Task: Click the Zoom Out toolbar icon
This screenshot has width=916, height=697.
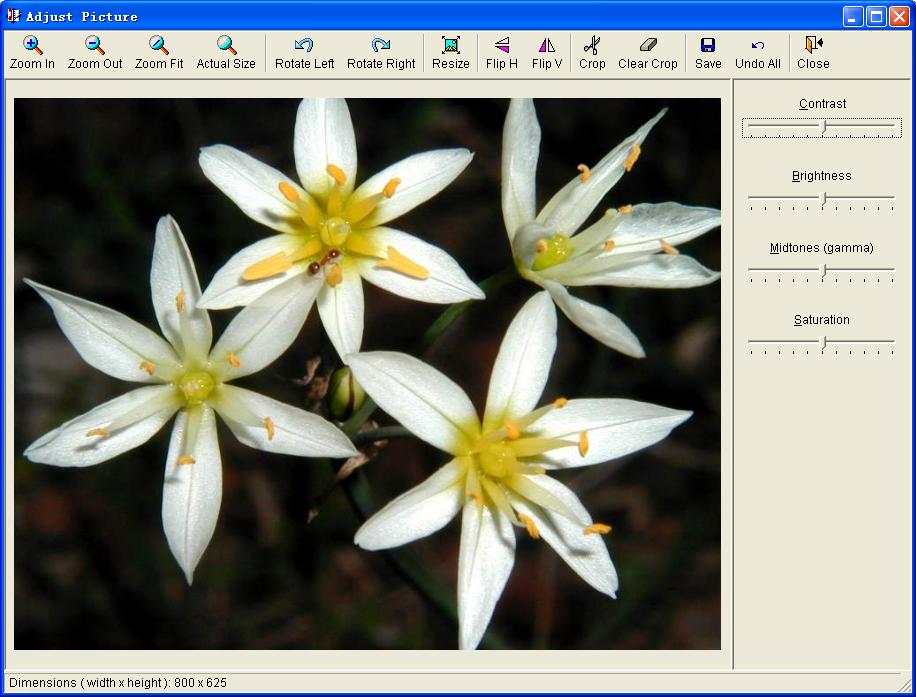Action: pos(95,46)
